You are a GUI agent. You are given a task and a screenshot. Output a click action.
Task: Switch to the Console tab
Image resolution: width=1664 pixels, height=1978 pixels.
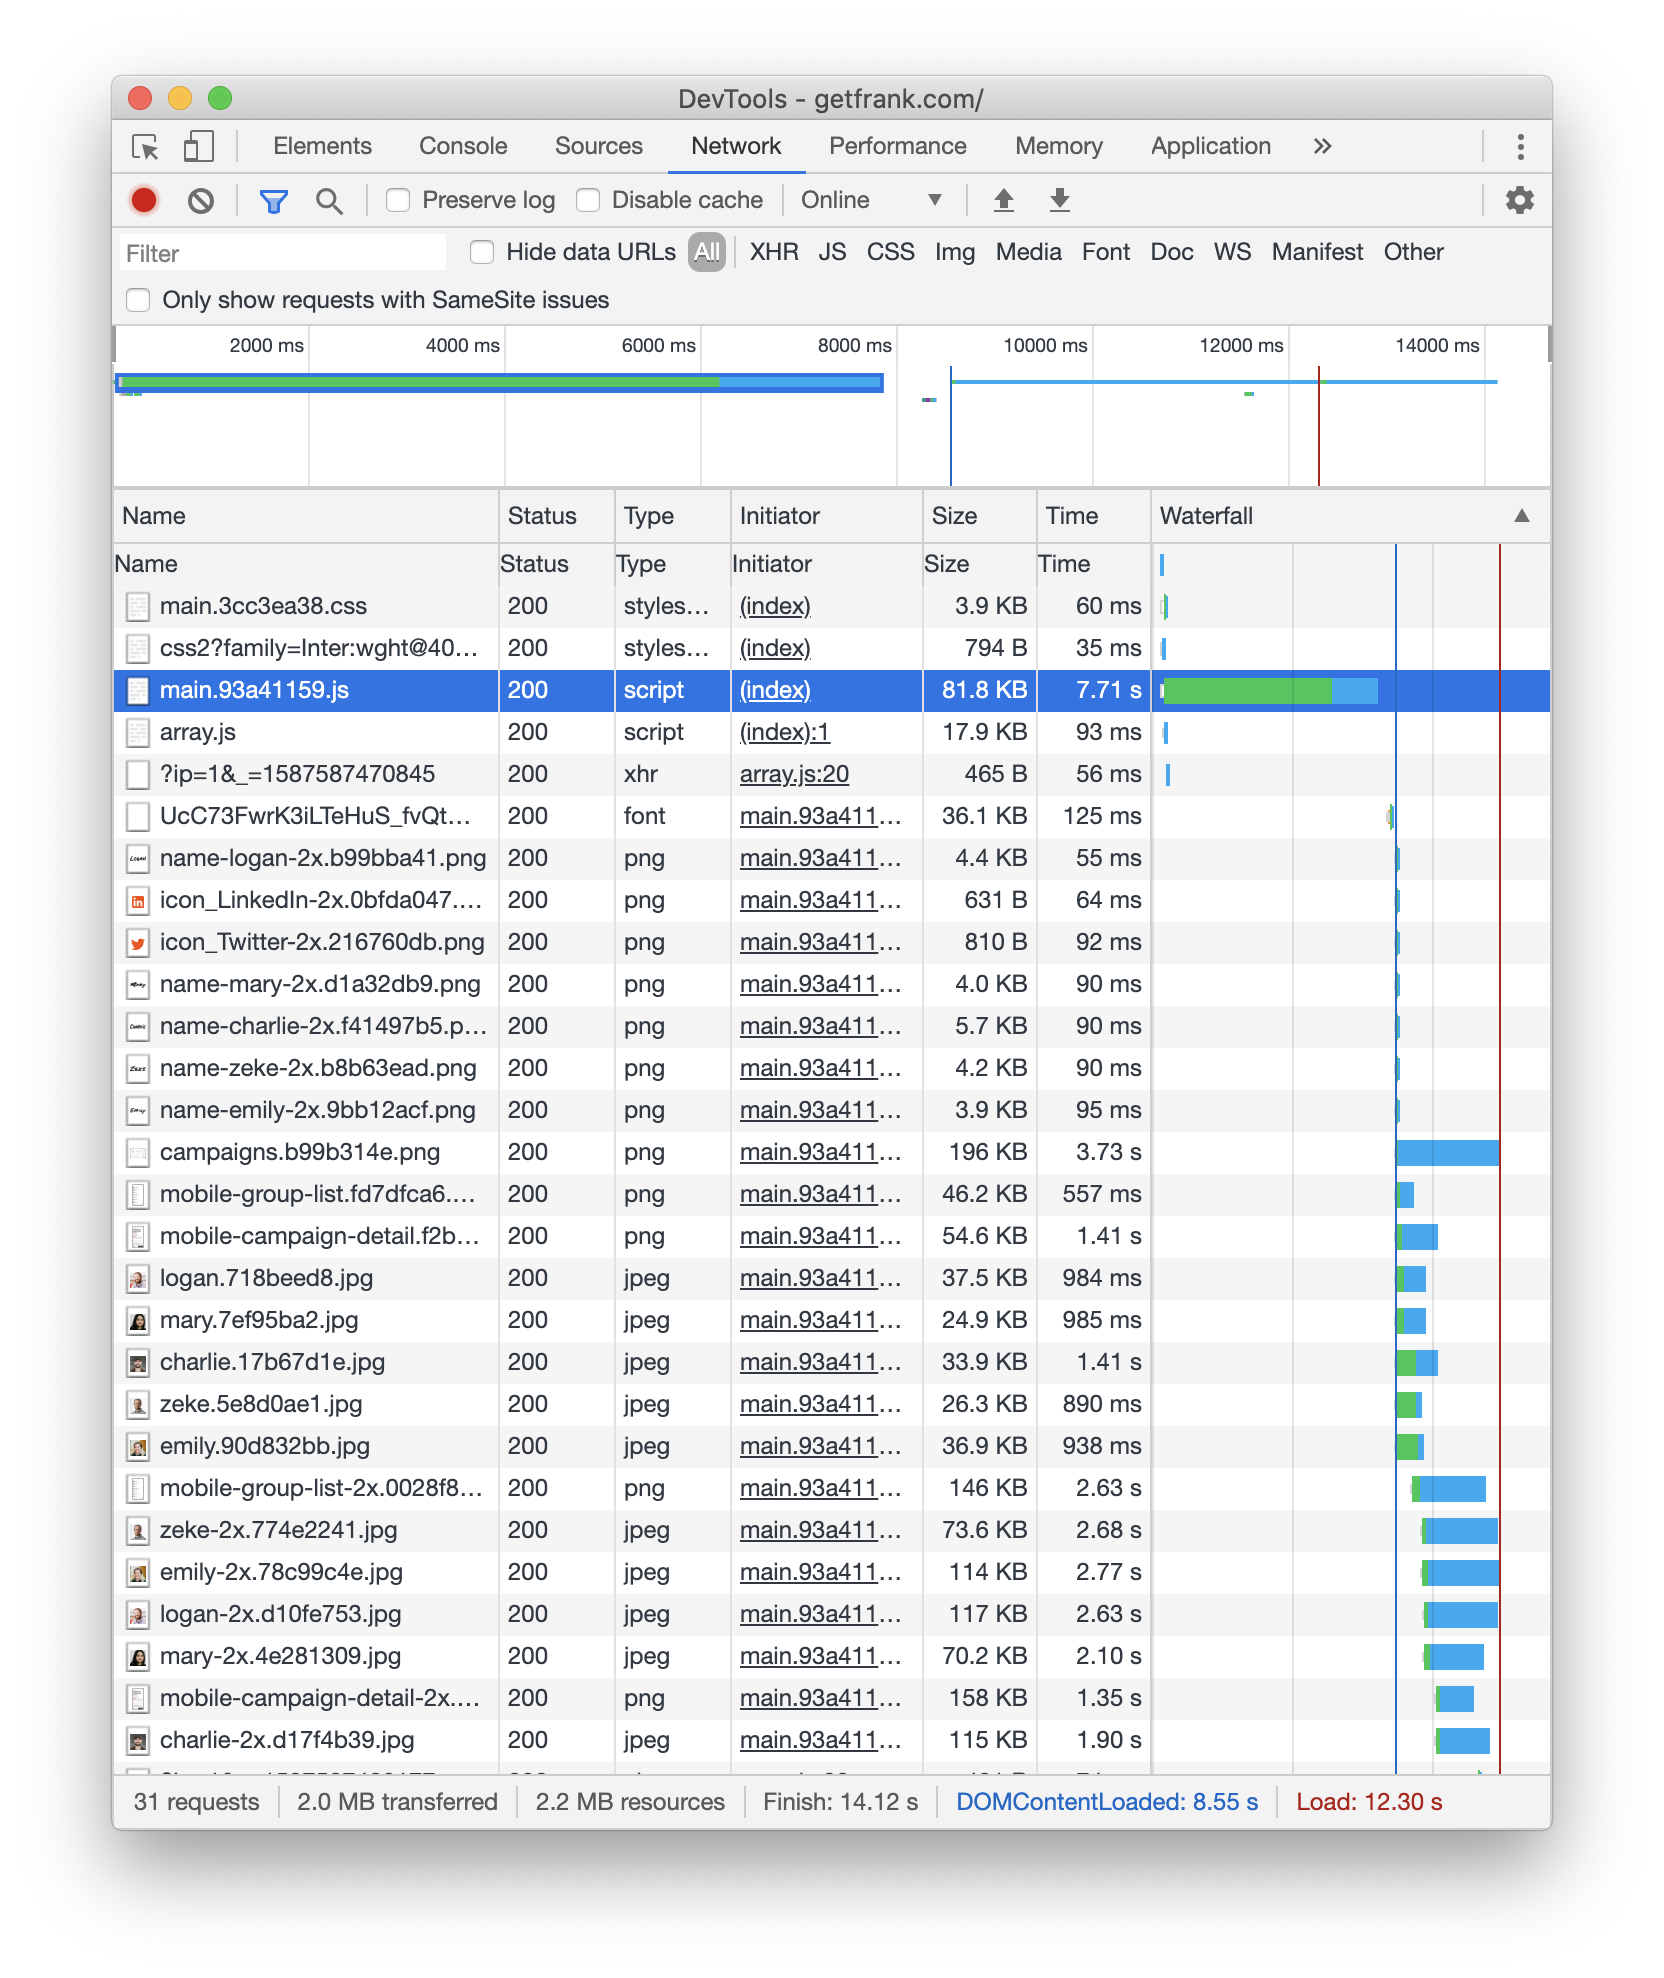coord(463,146)
